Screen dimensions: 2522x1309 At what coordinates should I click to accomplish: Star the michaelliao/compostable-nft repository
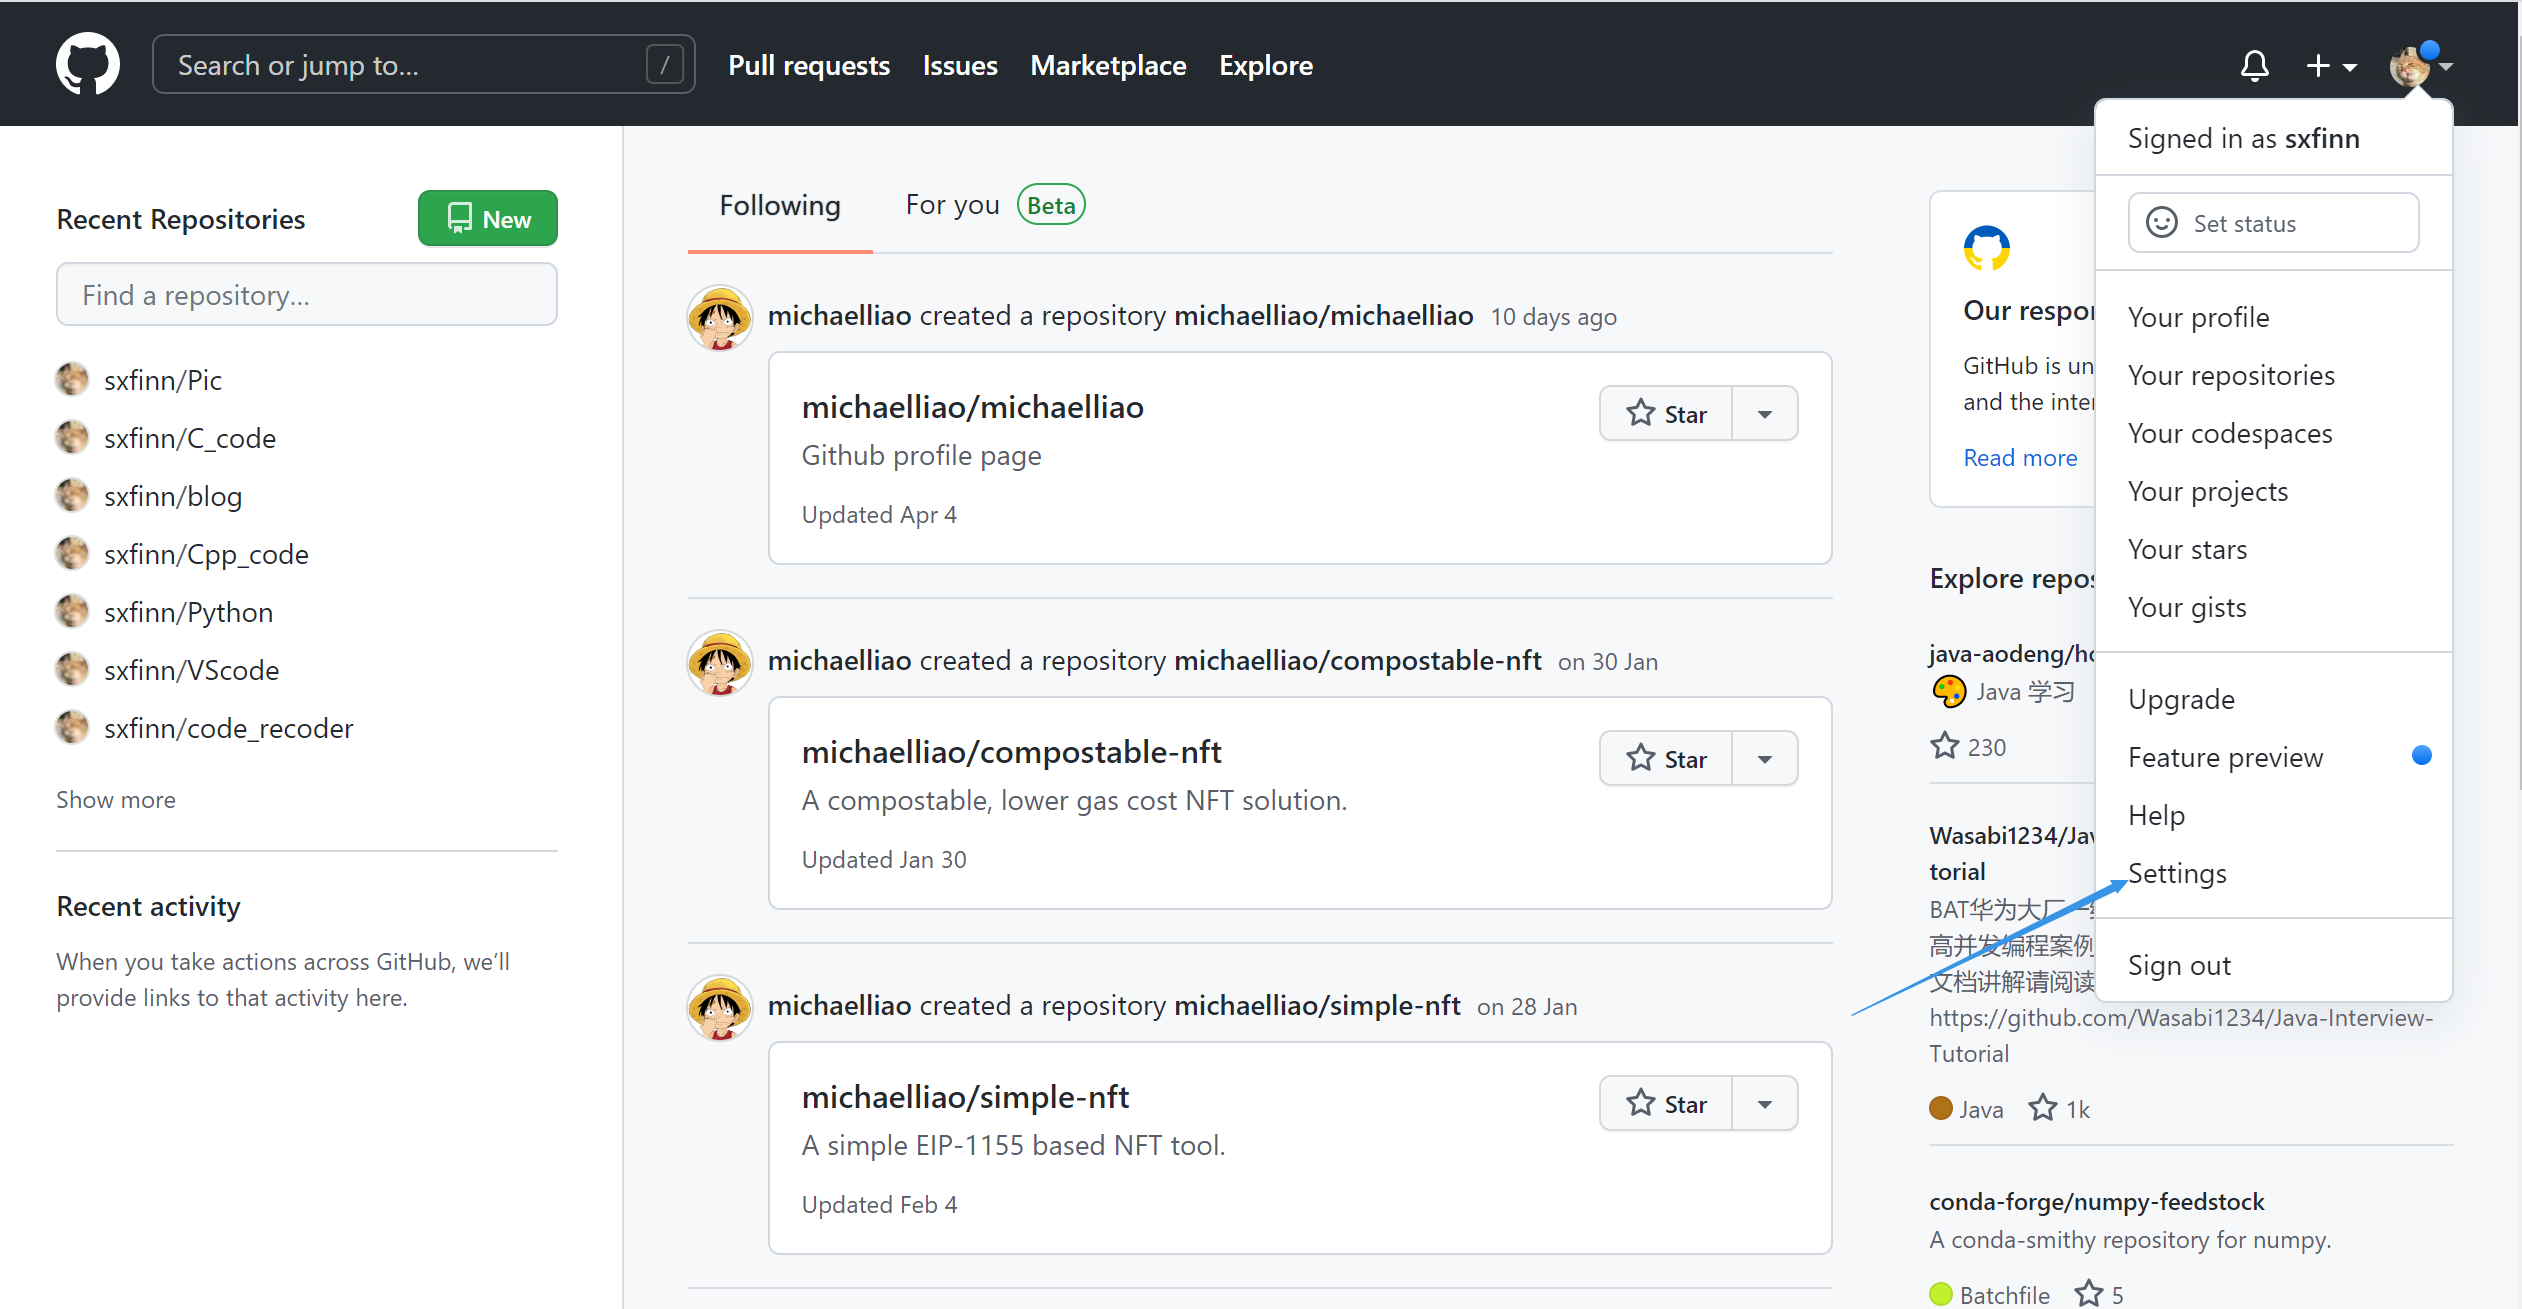[1666, 759]
